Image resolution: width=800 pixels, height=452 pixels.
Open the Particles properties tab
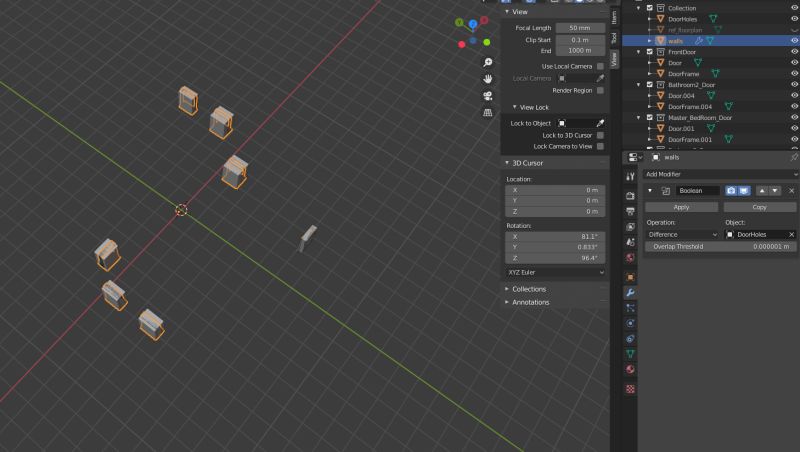tap(630, 308)
